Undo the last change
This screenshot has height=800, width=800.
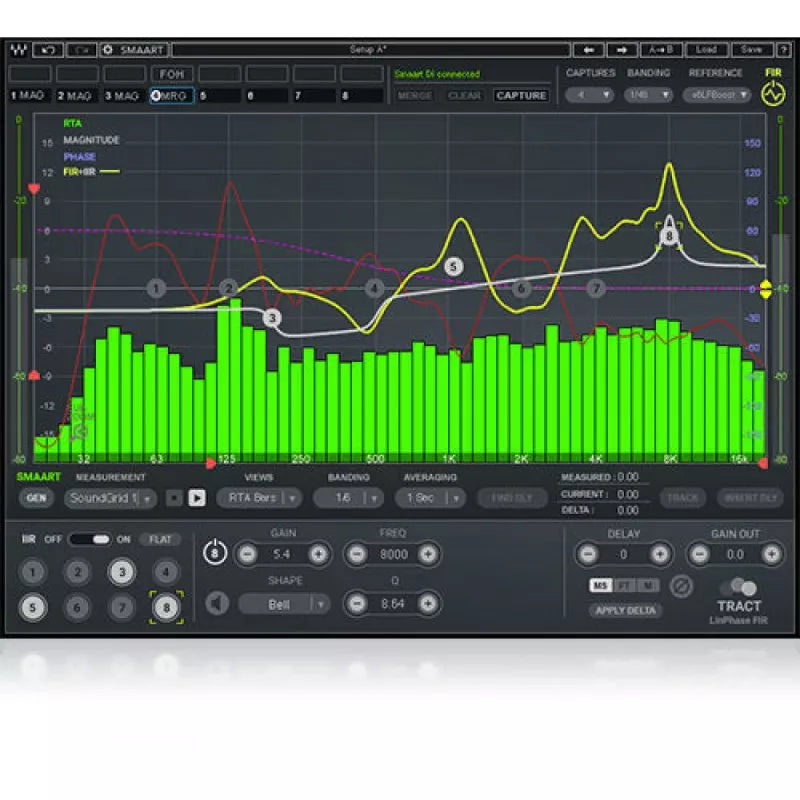48,50
